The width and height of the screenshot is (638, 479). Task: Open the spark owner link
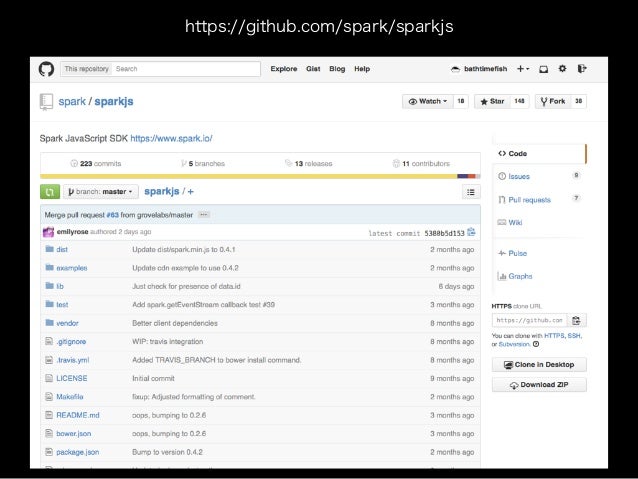point(72,101)
